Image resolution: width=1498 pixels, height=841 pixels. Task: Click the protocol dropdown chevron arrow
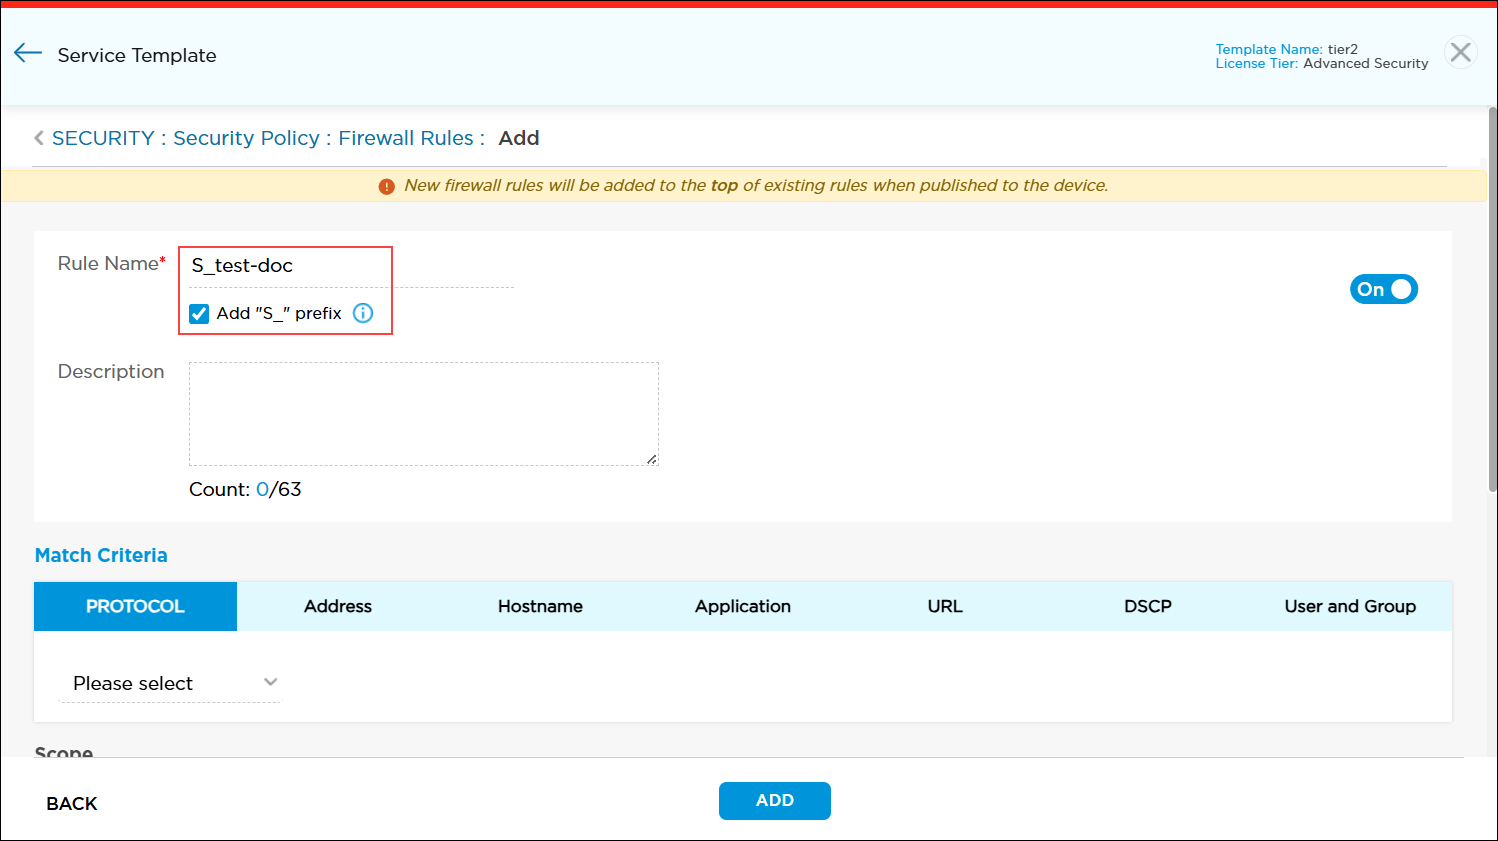tap(270, 682)
